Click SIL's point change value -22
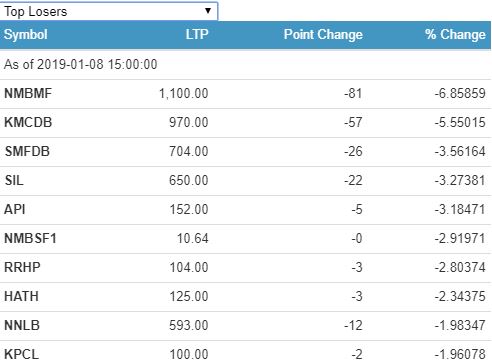Image resolution: width=492 pixels, height=364 pixels. click(x=353, y=180)
